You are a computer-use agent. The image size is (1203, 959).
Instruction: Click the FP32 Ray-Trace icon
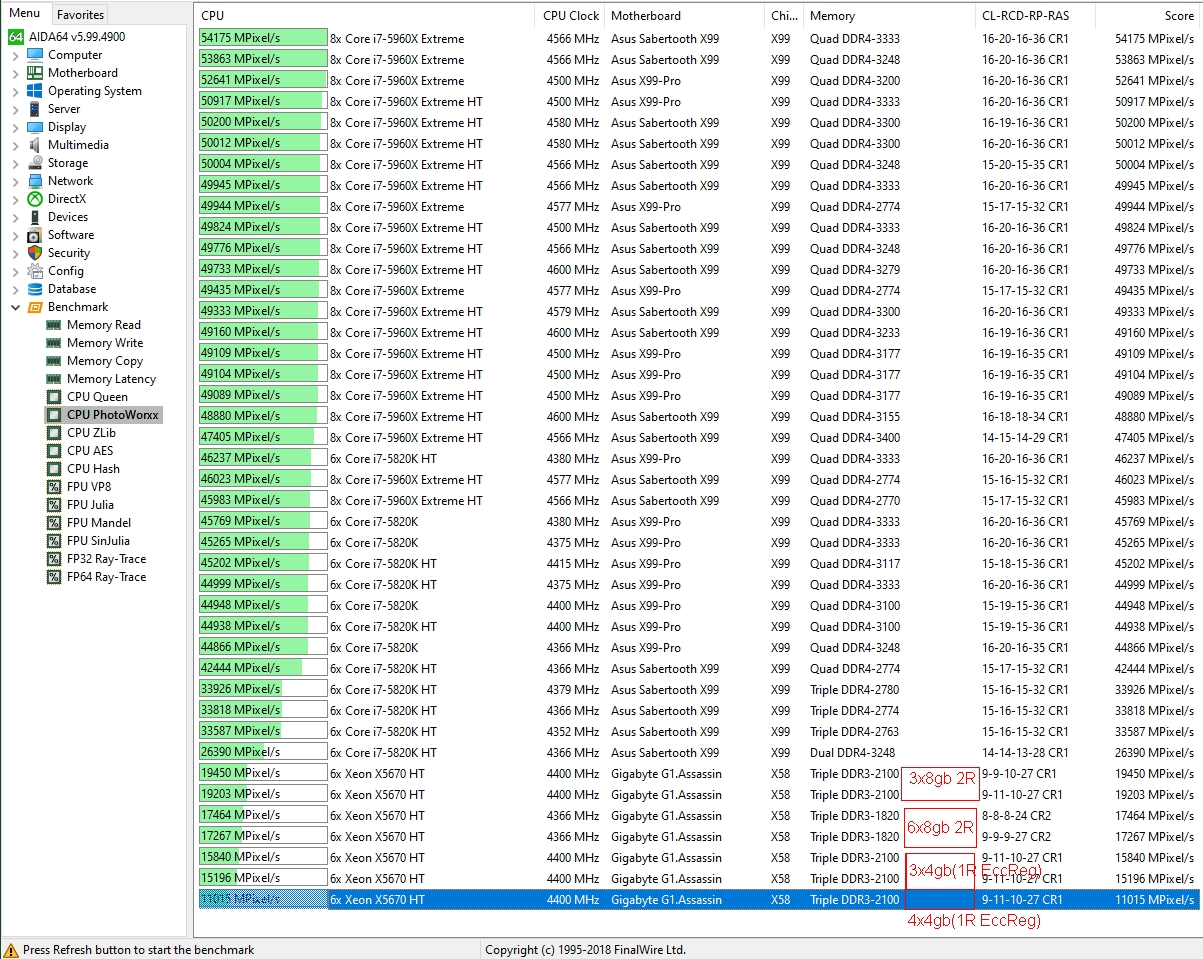pos(54,559)
